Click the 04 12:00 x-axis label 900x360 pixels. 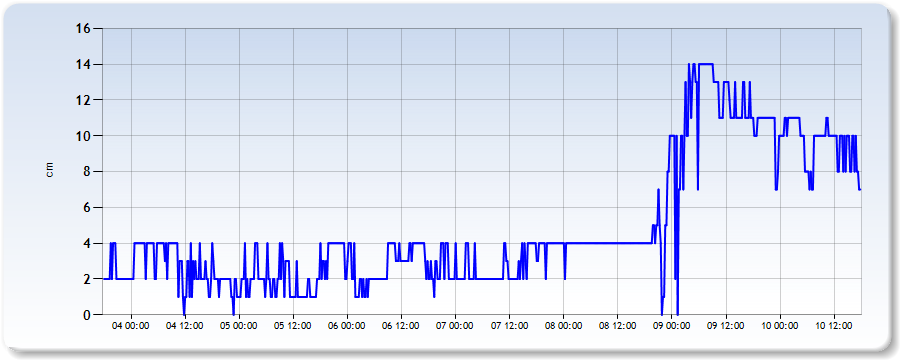(x=185, y=326)
